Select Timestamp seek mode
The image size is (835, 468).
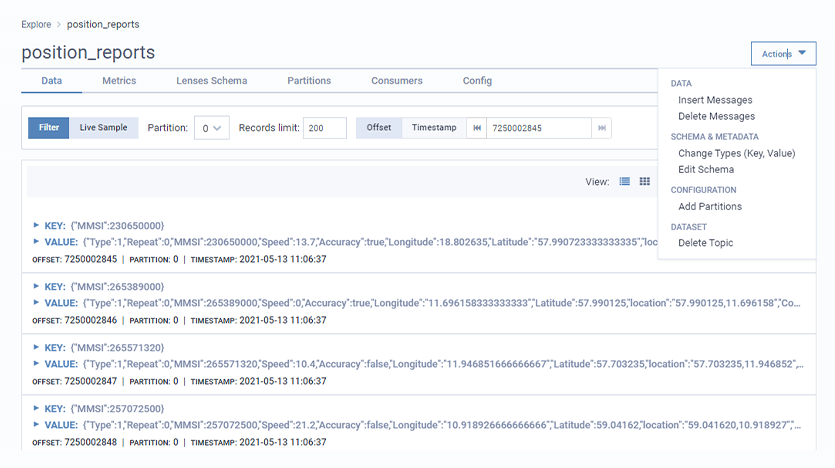click(433, 128)
